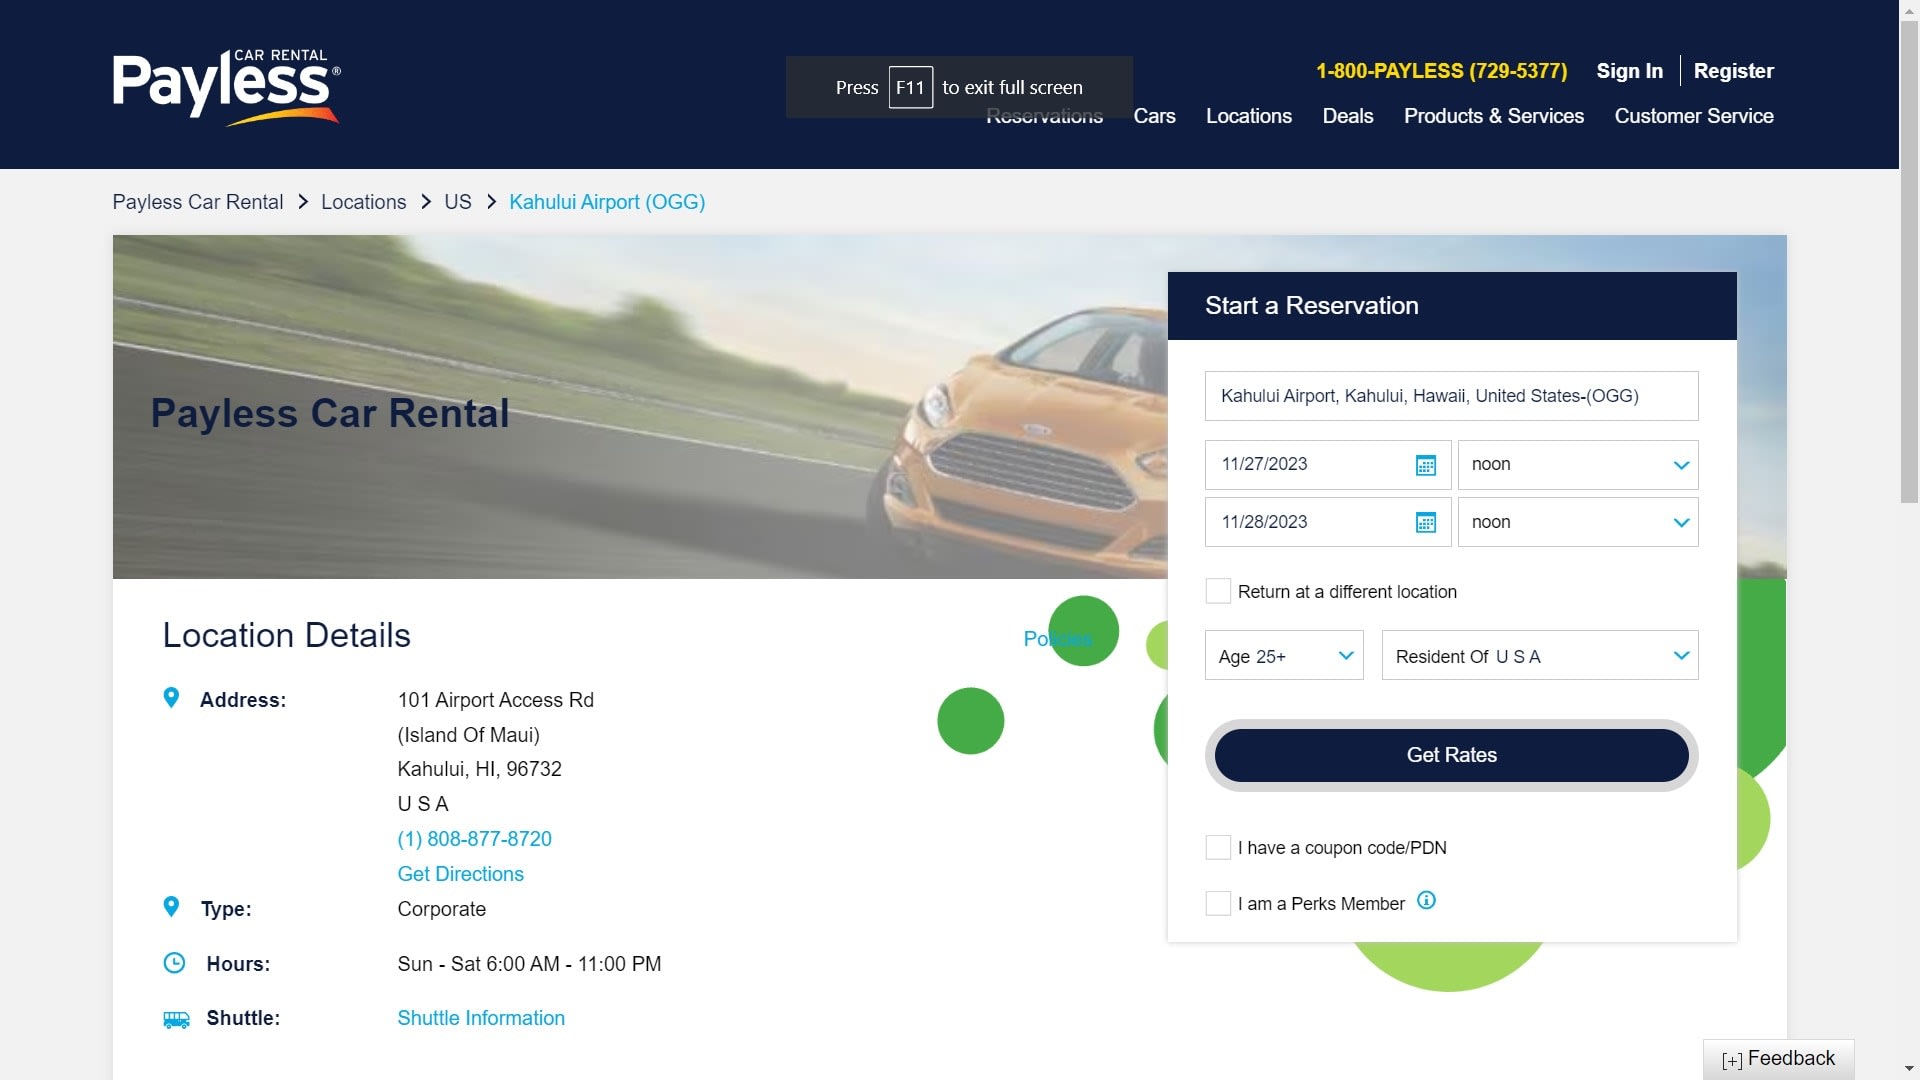The image size is (1920, 1080).
Task: Open the Products & Services menu
Action: [x=1494, y=116]
